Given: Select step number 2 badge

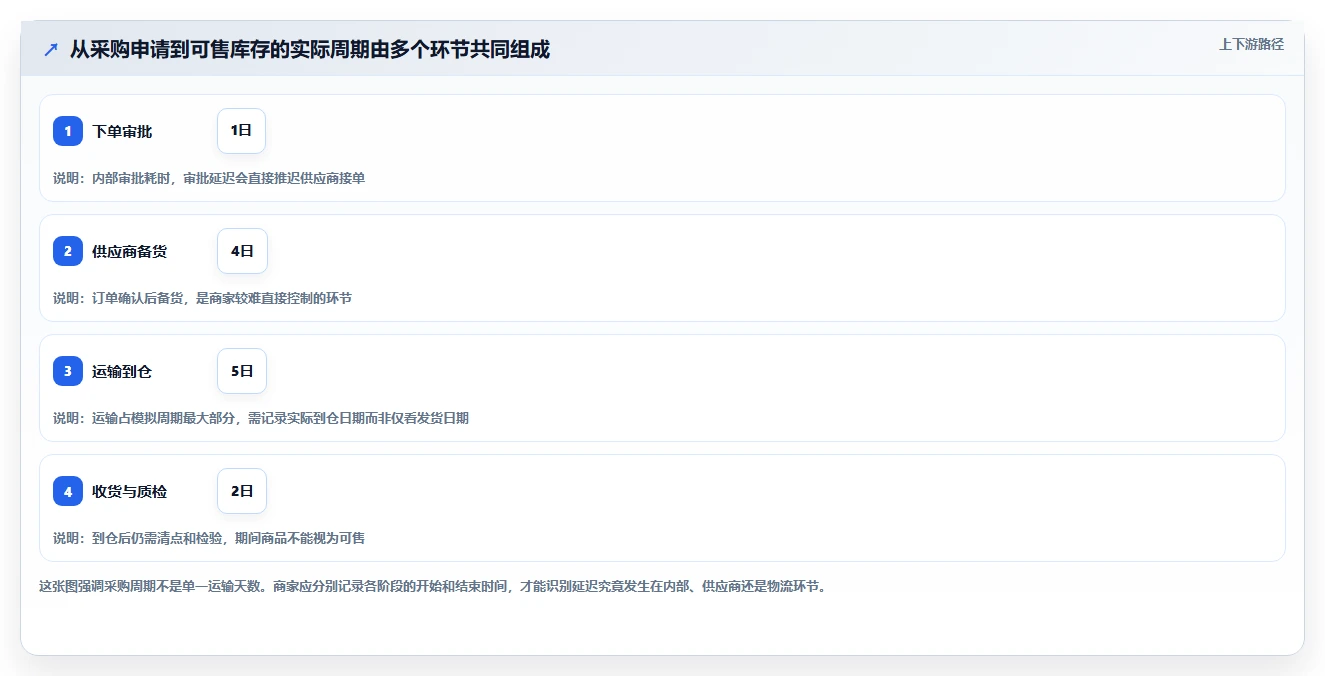Looking at the screenshot, I should tap(68, 251).
